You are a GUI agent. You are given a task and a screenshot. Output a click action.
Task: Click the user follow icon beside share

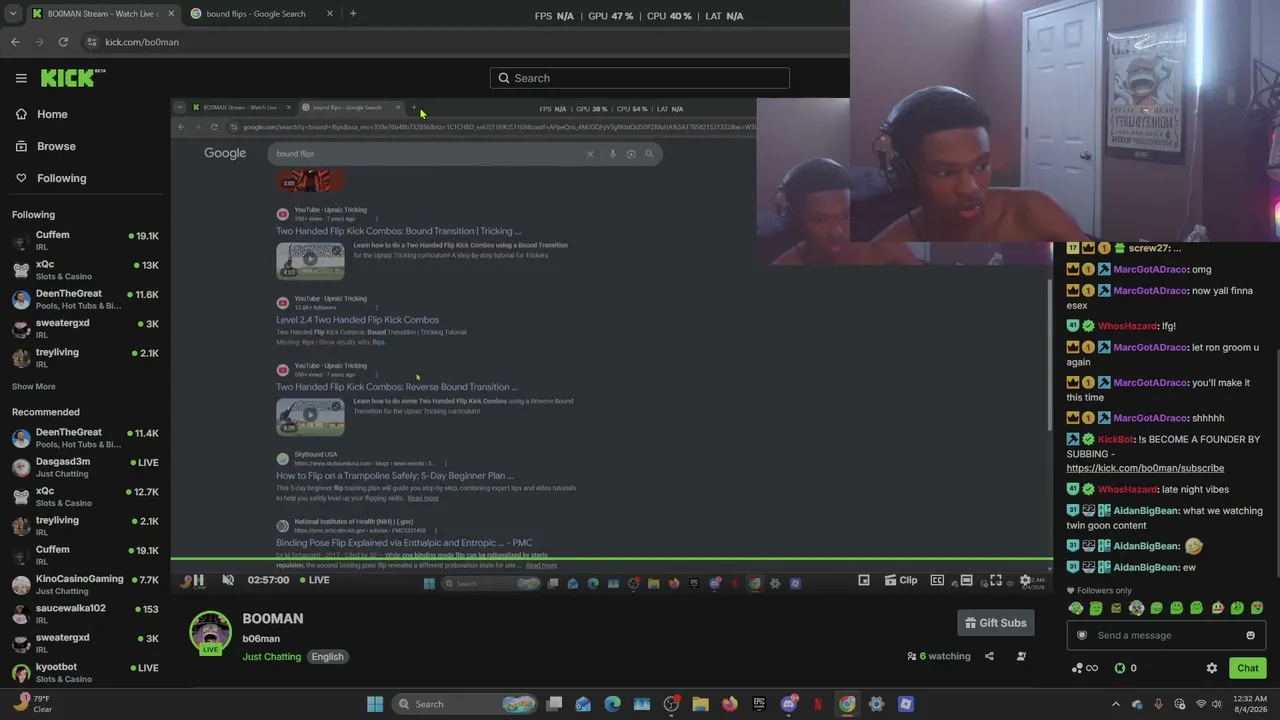[x=1021, y=656]
